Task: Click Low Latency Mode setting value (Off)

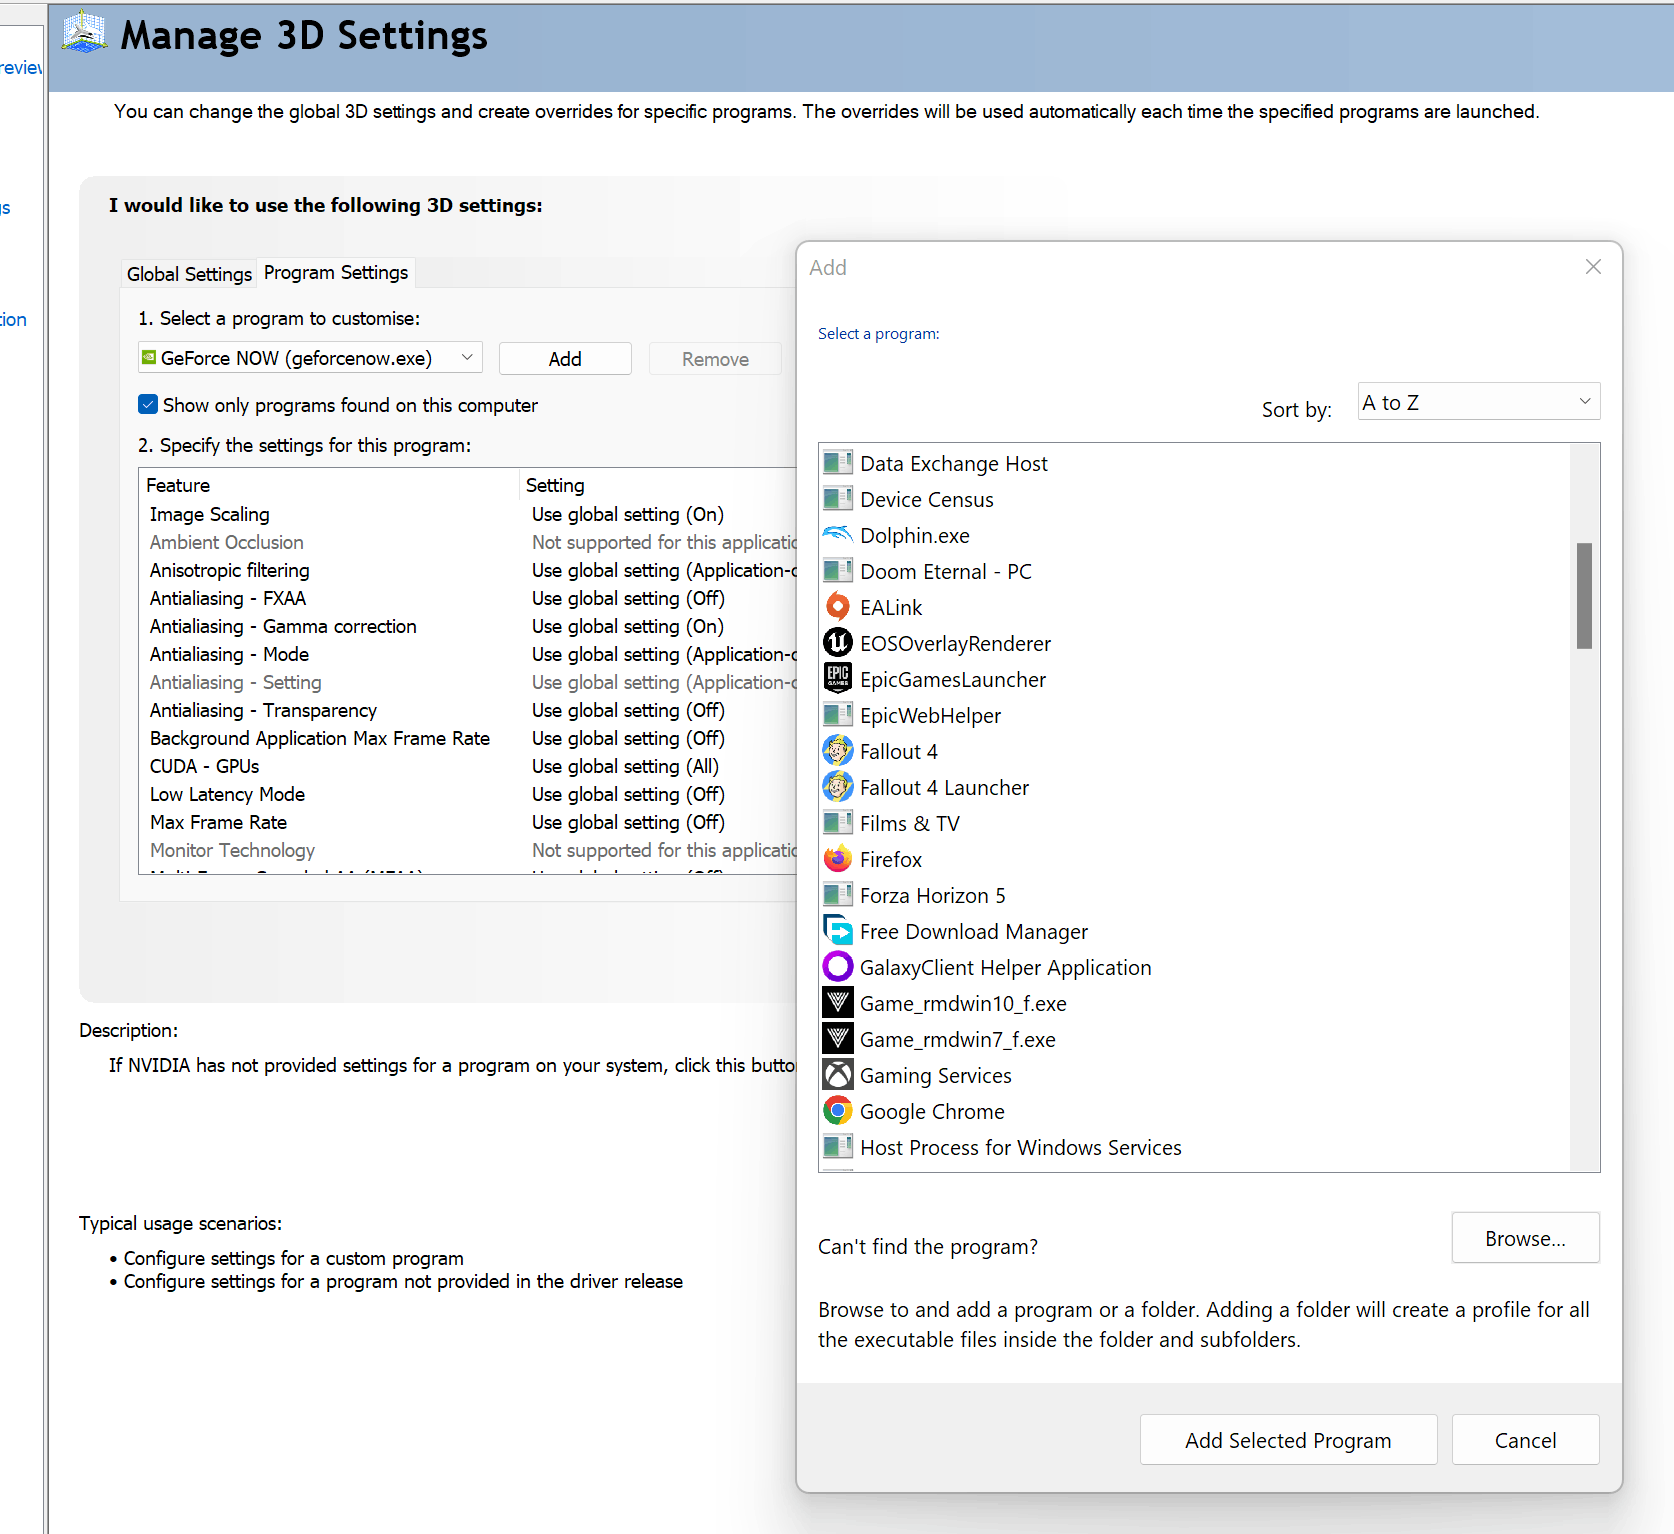Action: pyautogui.click(x=628, y=794)
